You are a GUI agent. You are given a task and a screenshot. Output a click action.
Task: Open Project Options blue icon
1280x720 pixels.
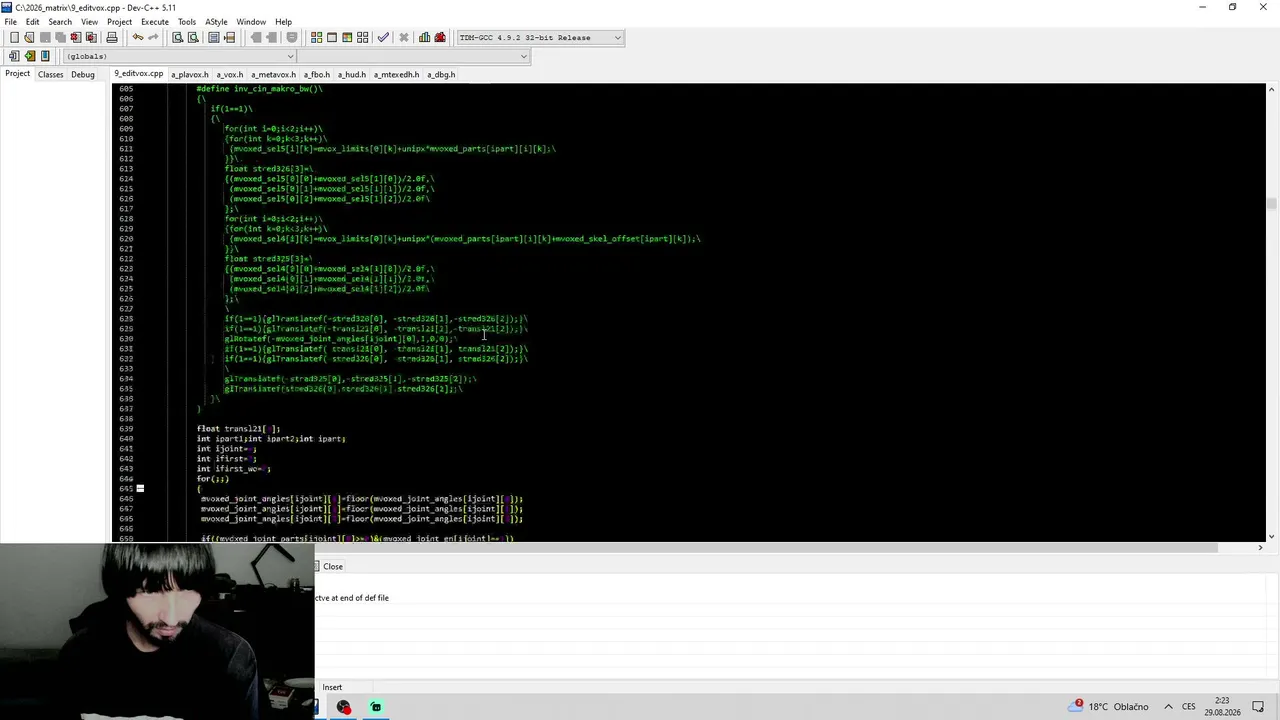(x=45, y=56)
